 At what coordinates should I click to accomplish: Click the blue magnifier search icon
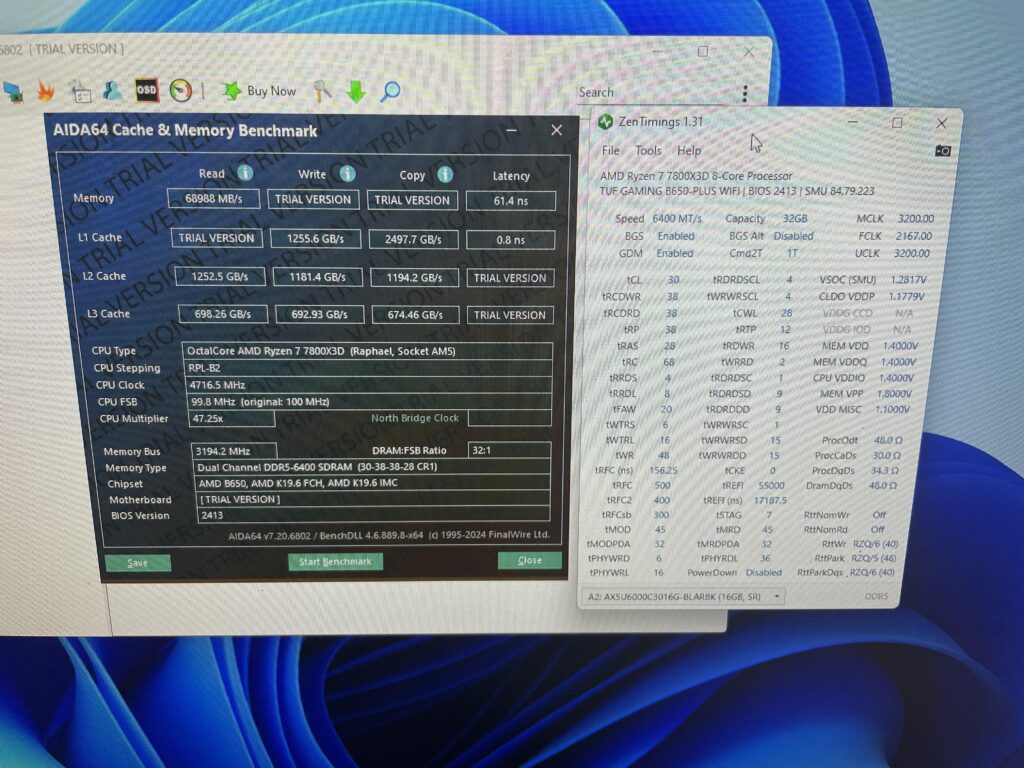tap(390, 91)
